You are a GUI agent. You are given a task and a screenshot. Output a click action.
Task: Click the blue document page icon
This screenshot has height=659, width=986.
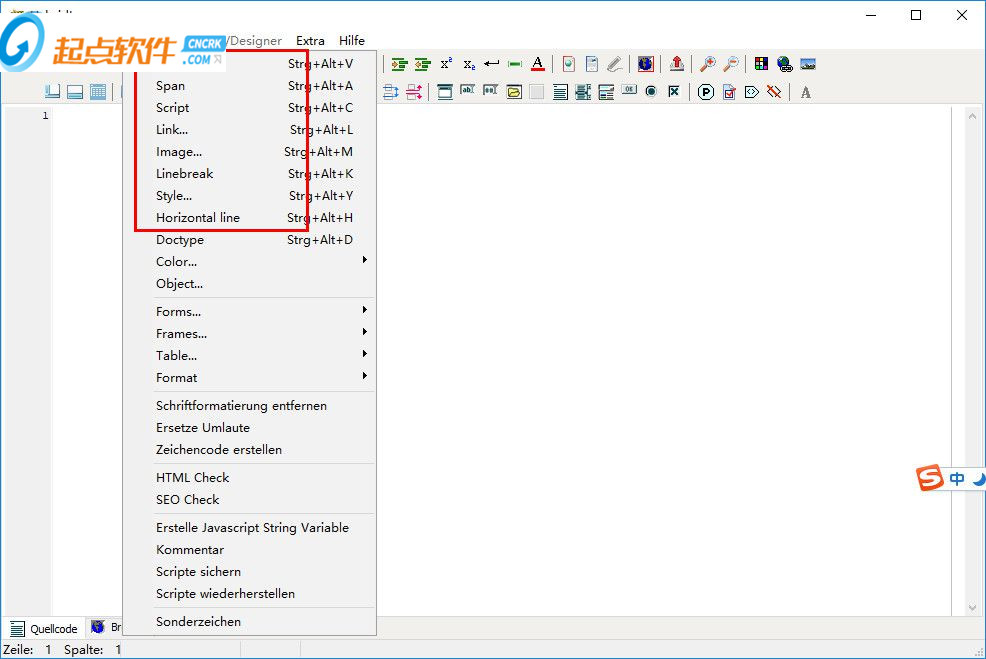point(592,64)
